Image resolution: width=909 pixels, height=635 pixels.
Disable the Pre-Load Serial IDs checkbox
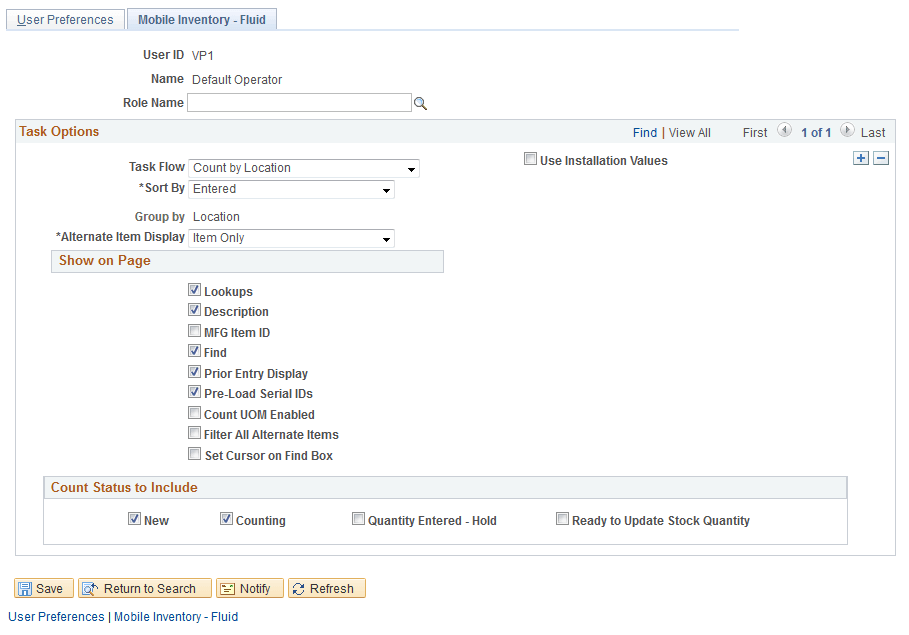click(x=195, y=392)
